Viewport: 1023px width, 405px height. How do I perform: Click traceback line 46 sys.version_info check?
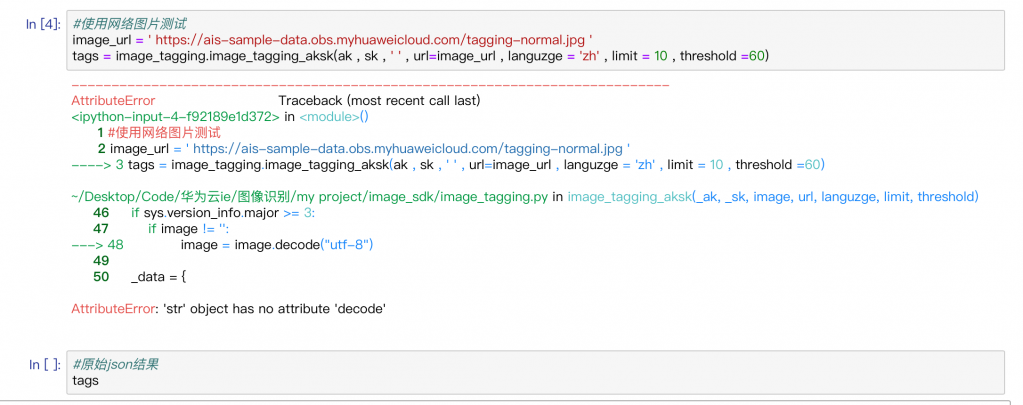point(222,213)
